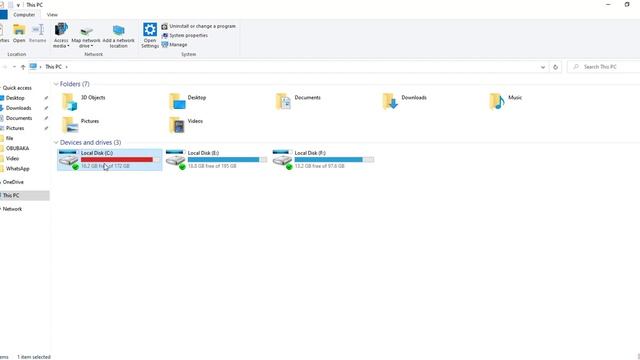Open the file folder in sidebar

pos(9,138)
